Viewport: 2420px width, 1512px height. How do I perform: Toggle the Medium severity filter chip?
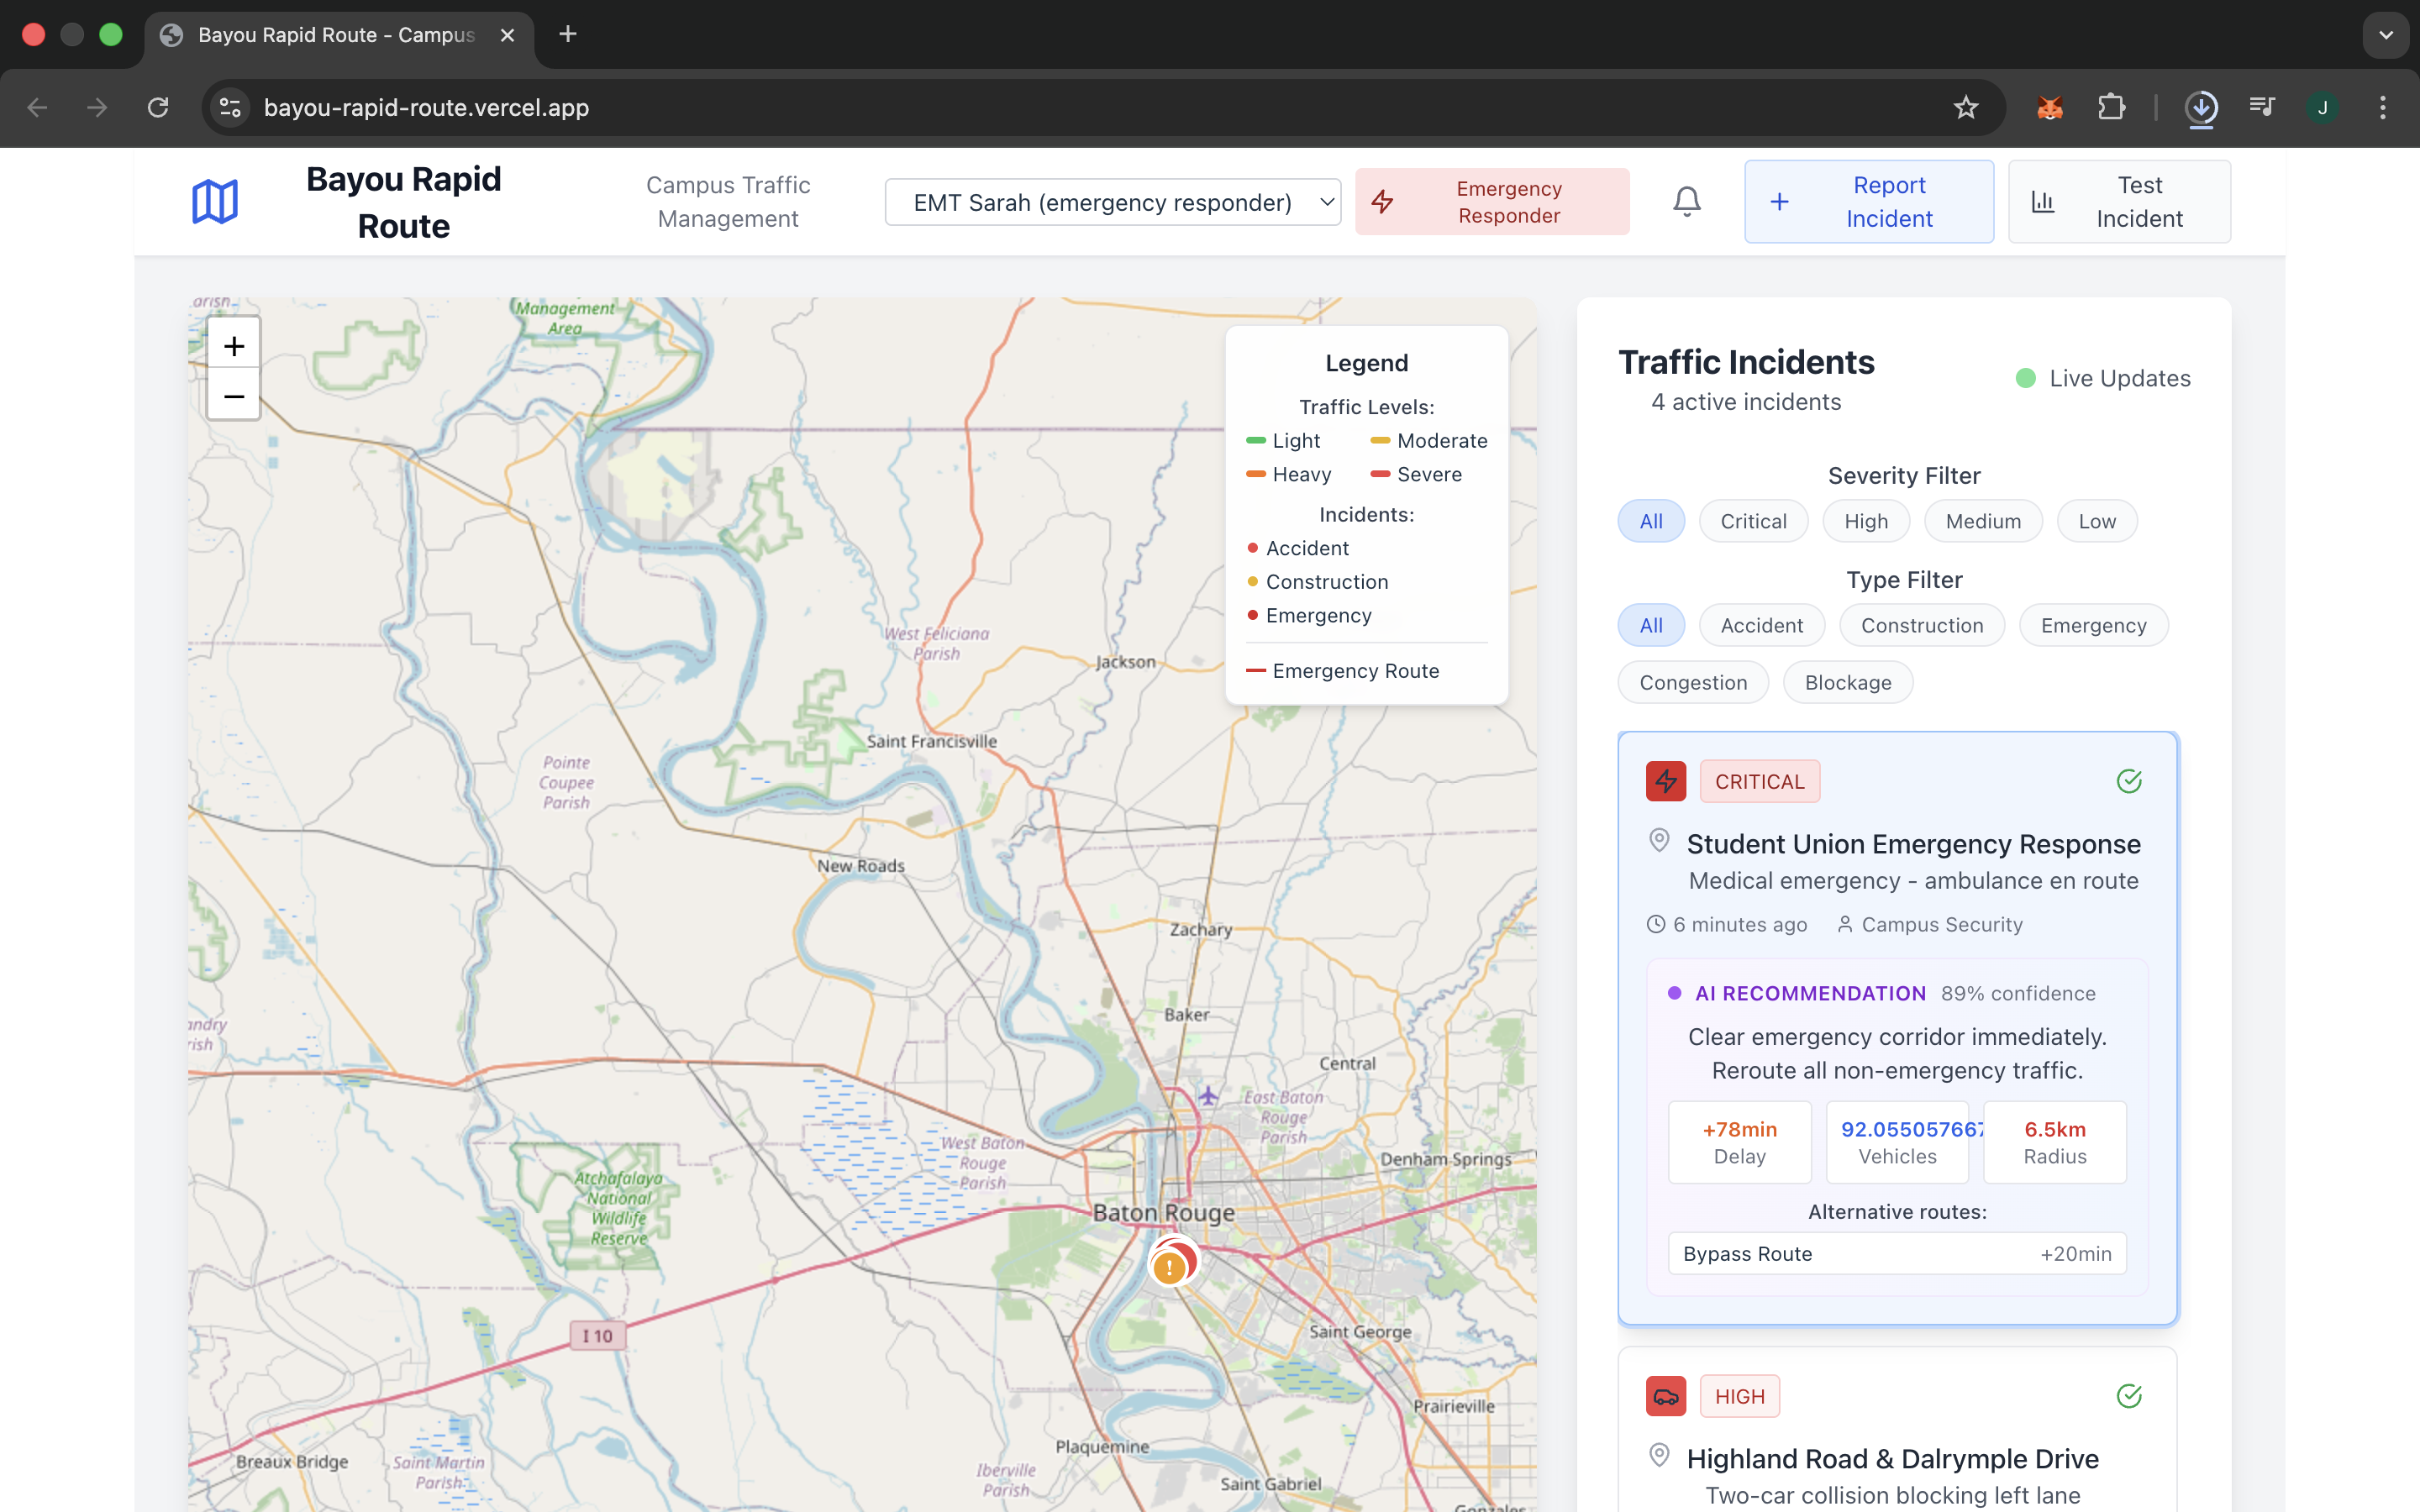[x=1982, y=521]
